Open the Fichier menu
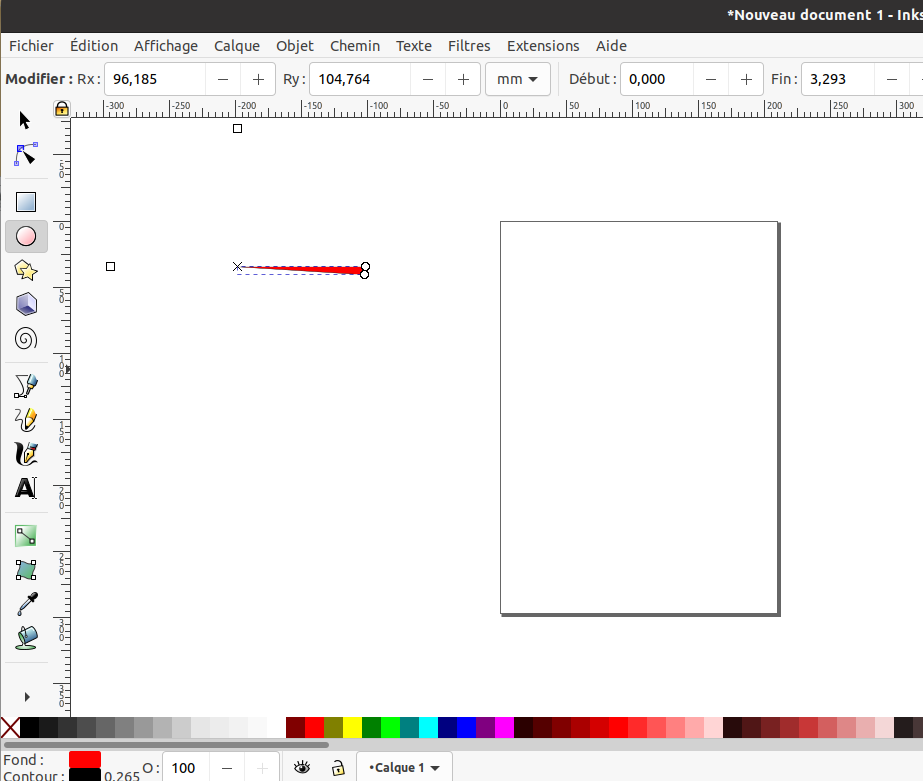 click(31, 46)
